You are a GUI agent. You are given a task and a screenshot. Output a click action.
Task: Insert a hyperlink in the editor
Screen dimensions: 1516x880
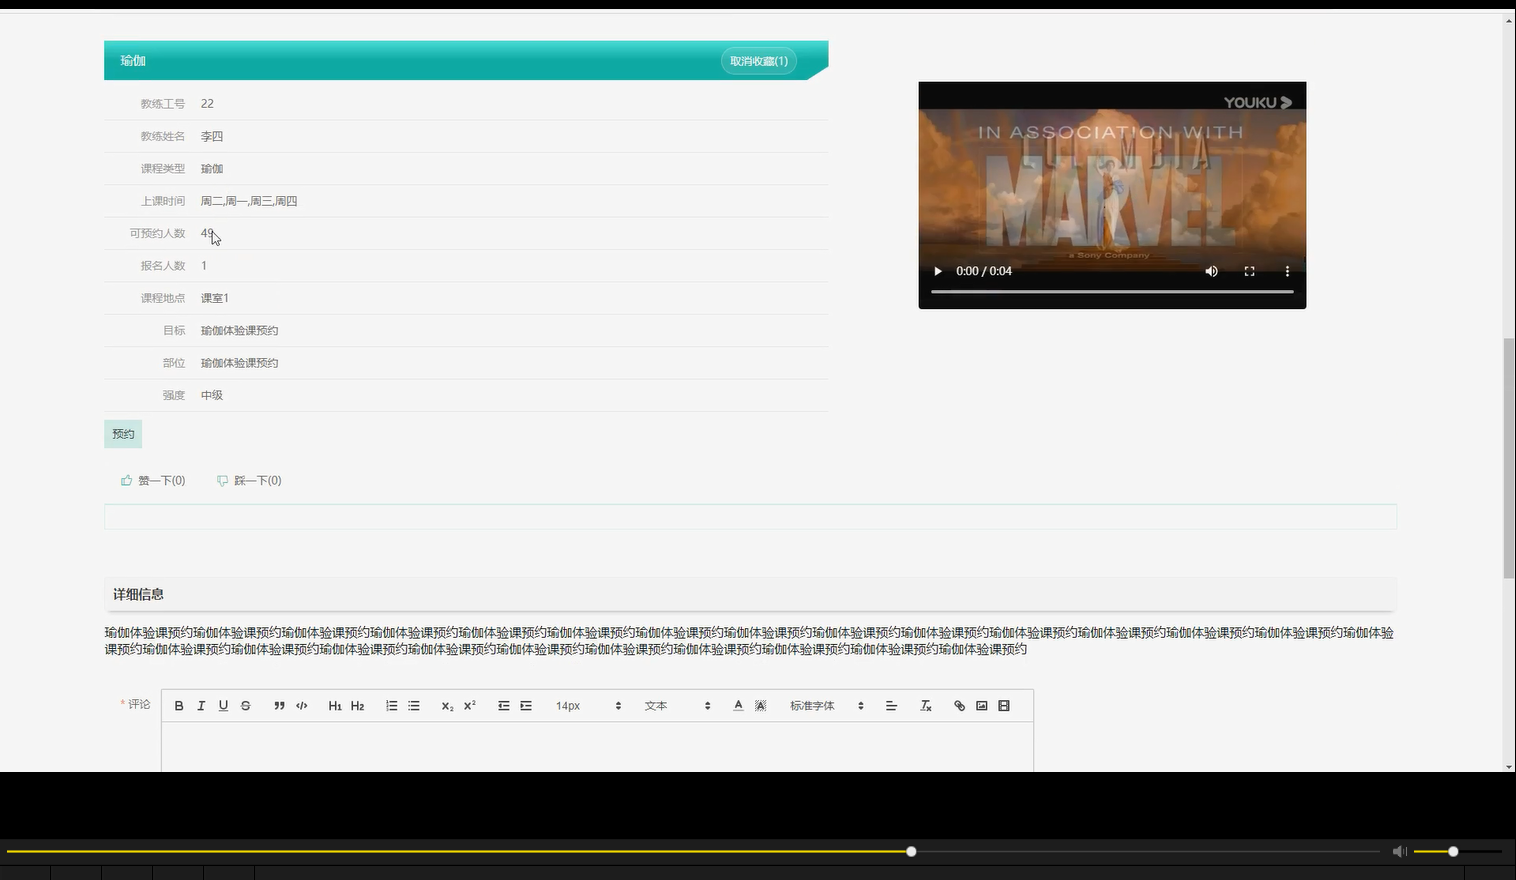(959, 706)
